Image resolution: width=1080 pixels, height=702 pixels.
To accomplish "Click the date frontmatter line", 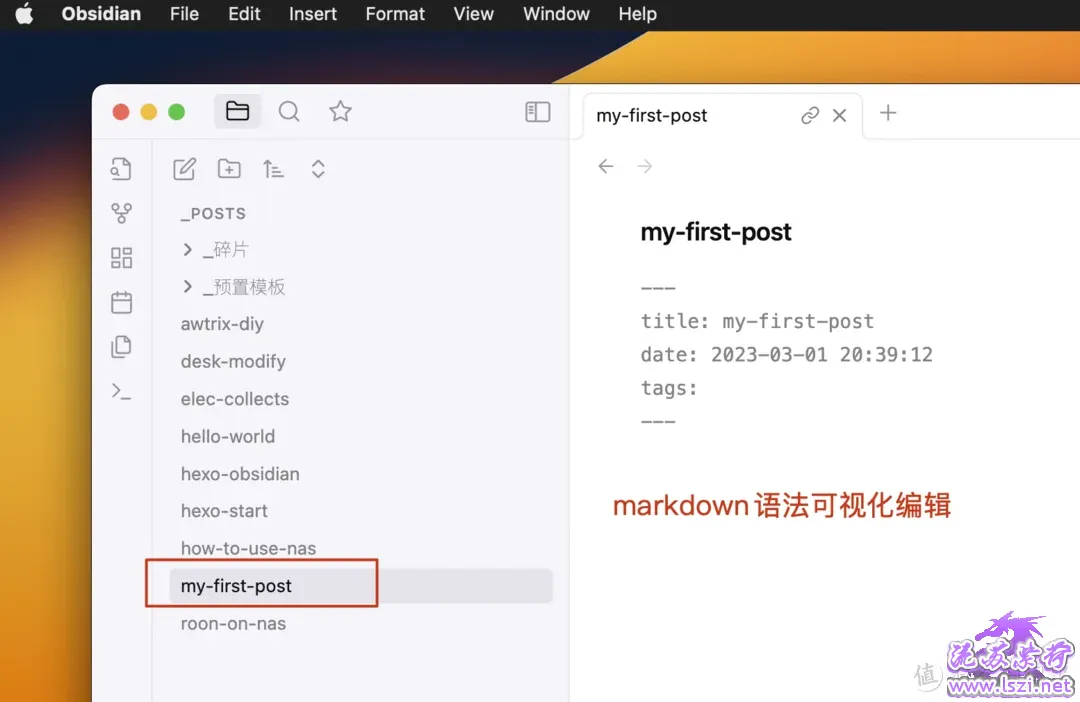I will click(787, 354).
